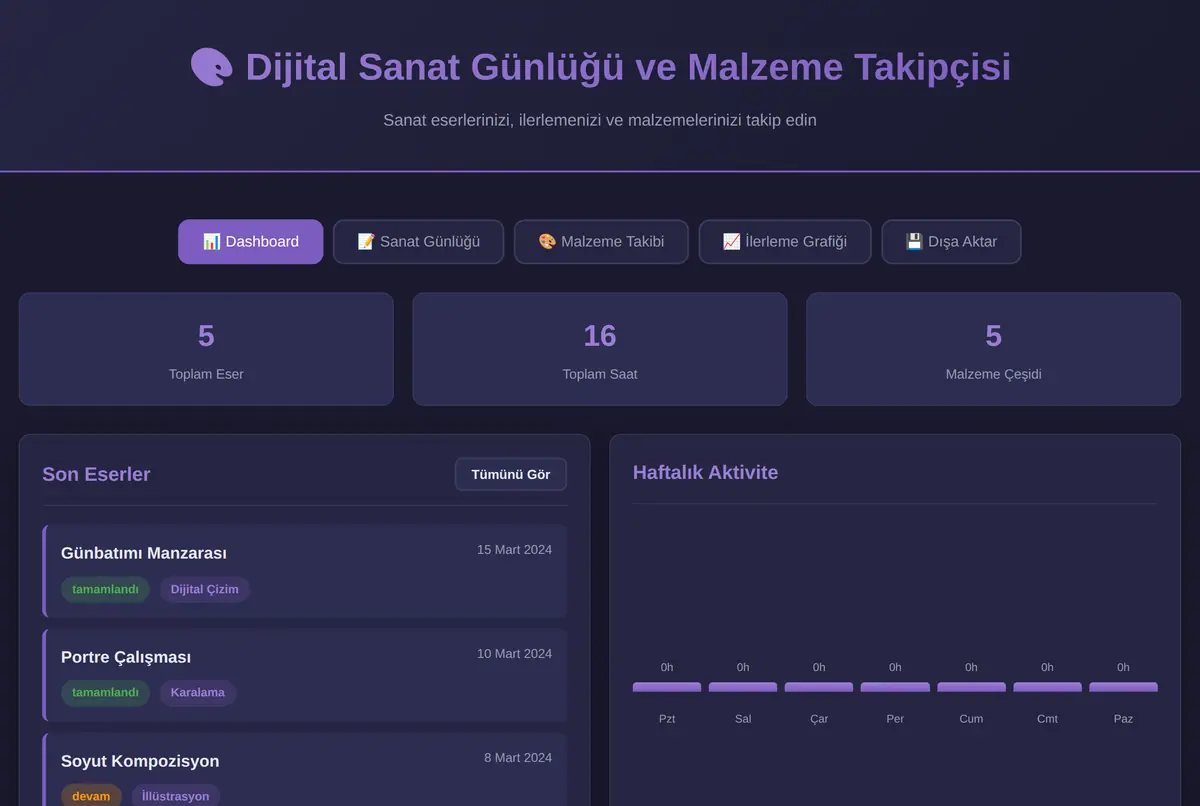Click the Son Eserler heading
Image resolution: width=1200 pixels, height=806 pixels.
tap(96, 474)
